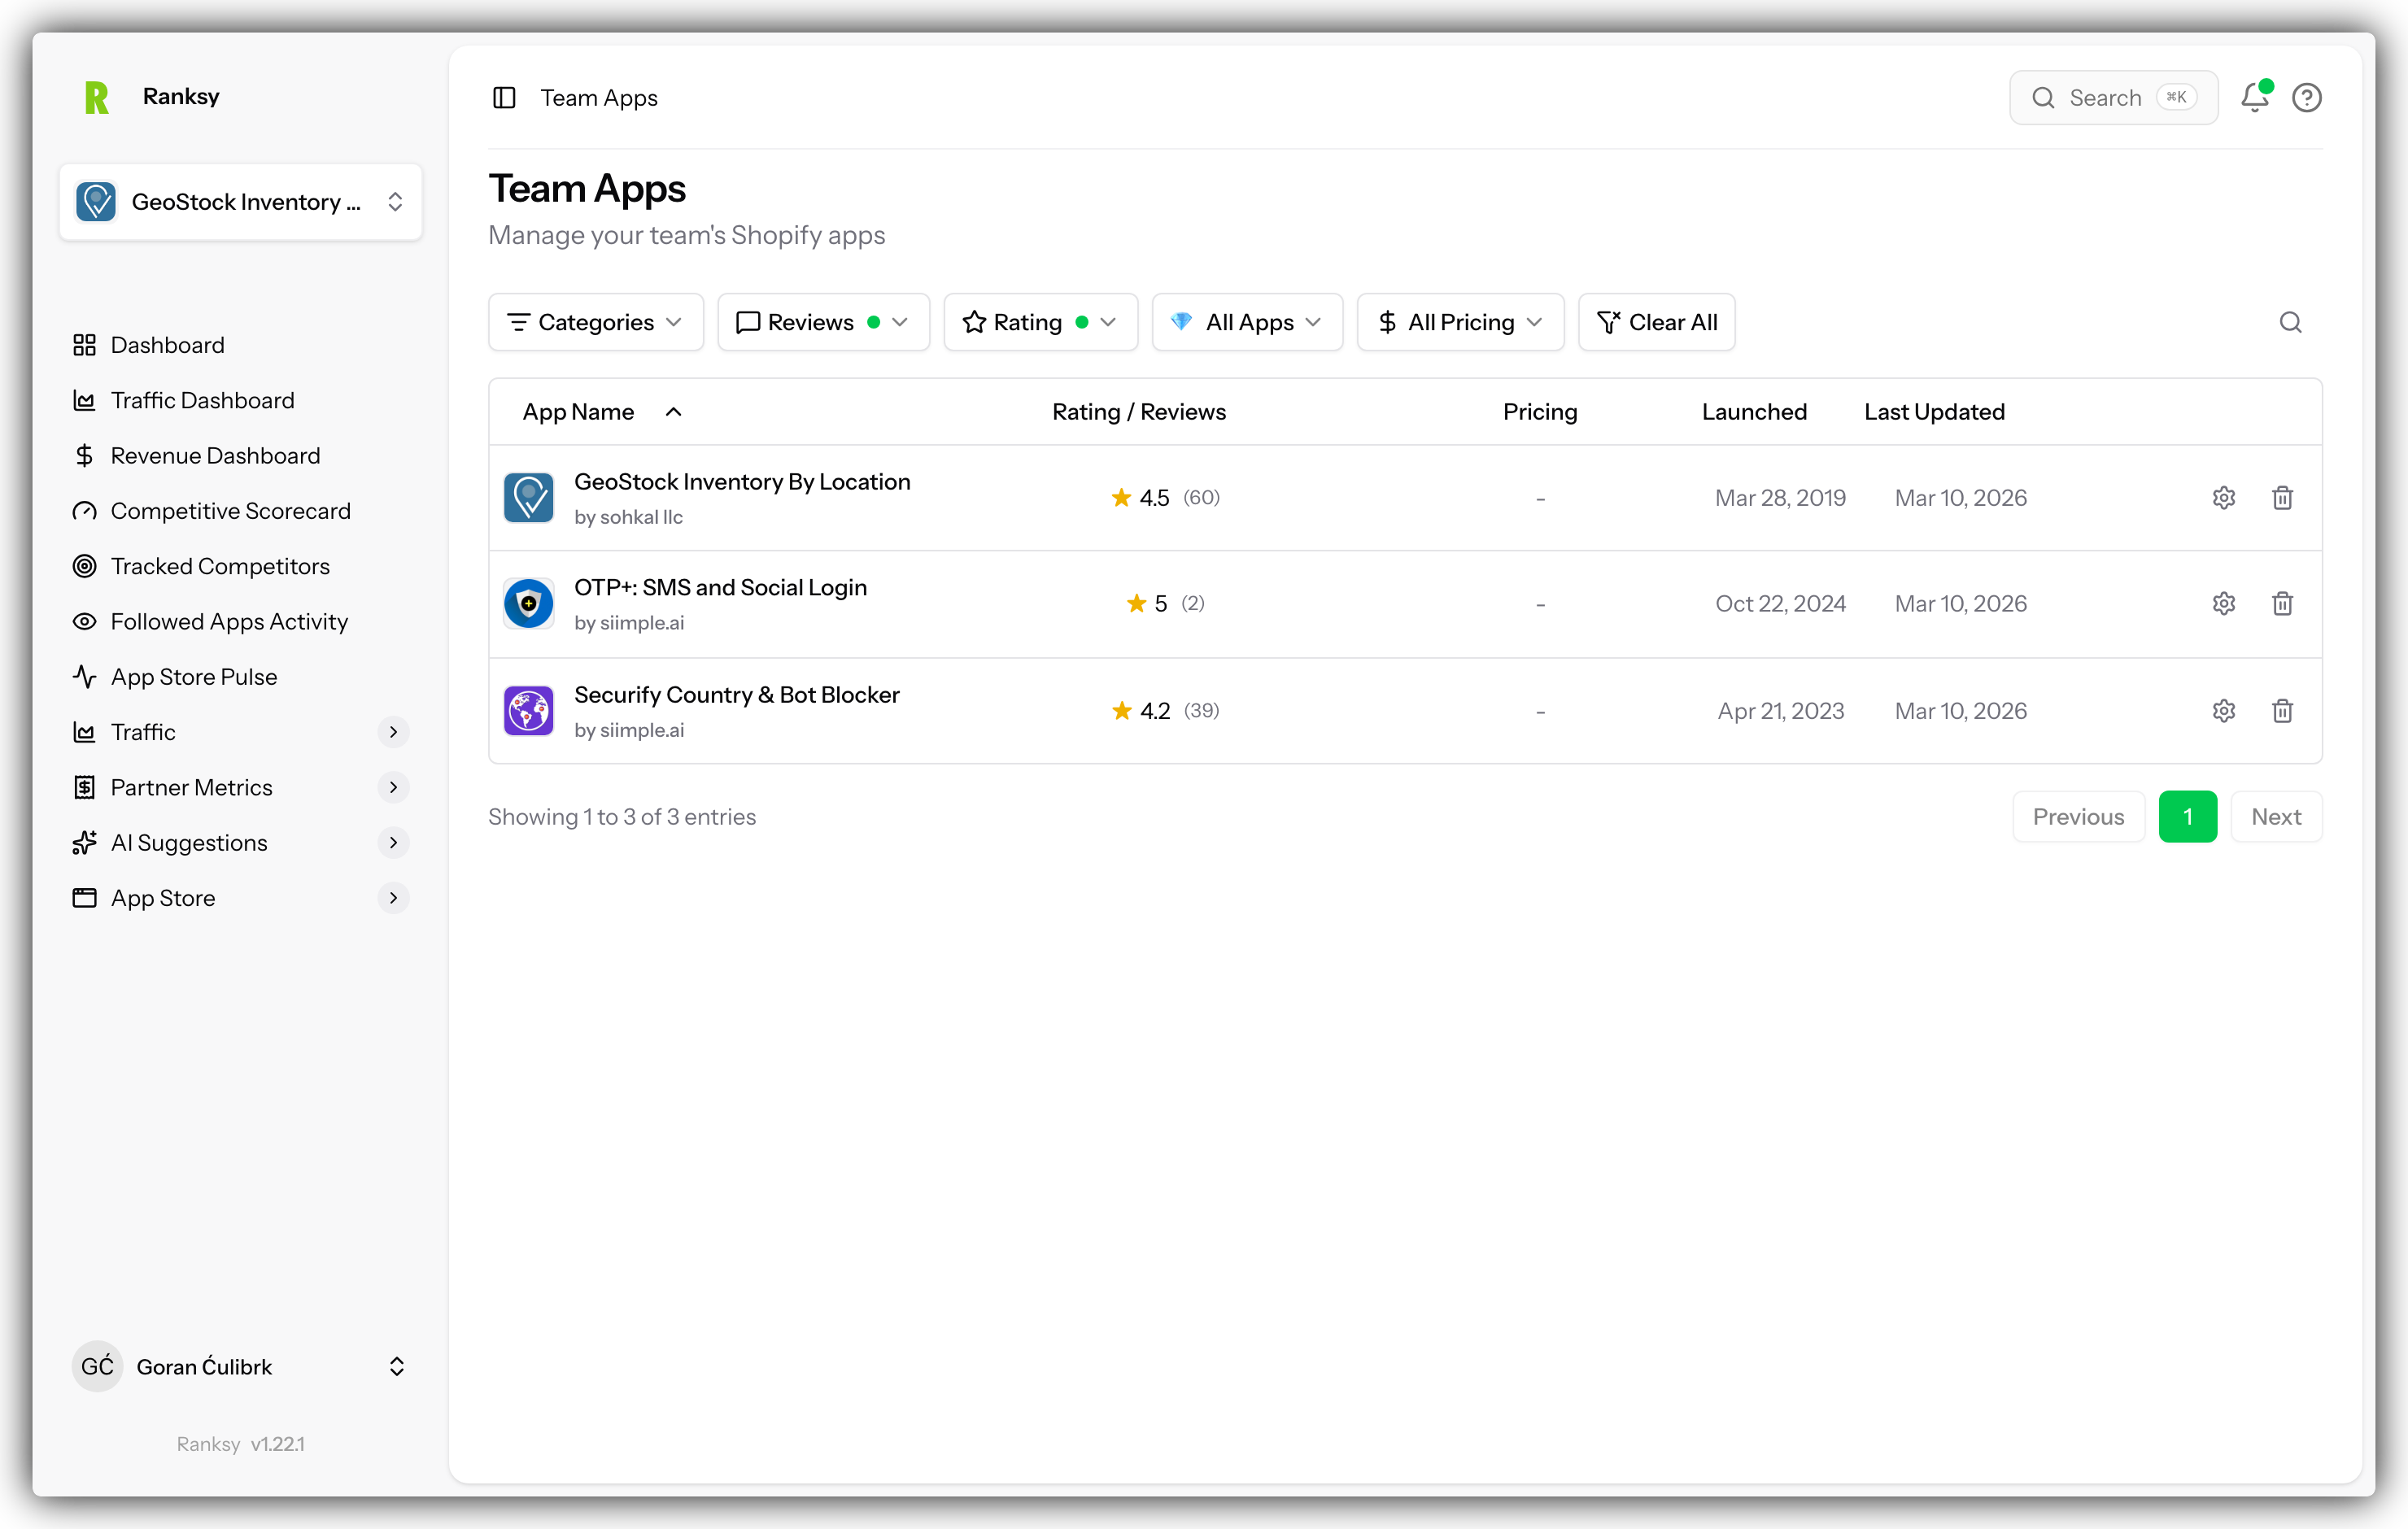Click the Next page button
The height and width of the screenshot is (1529, 2408).
[2276, 817]
